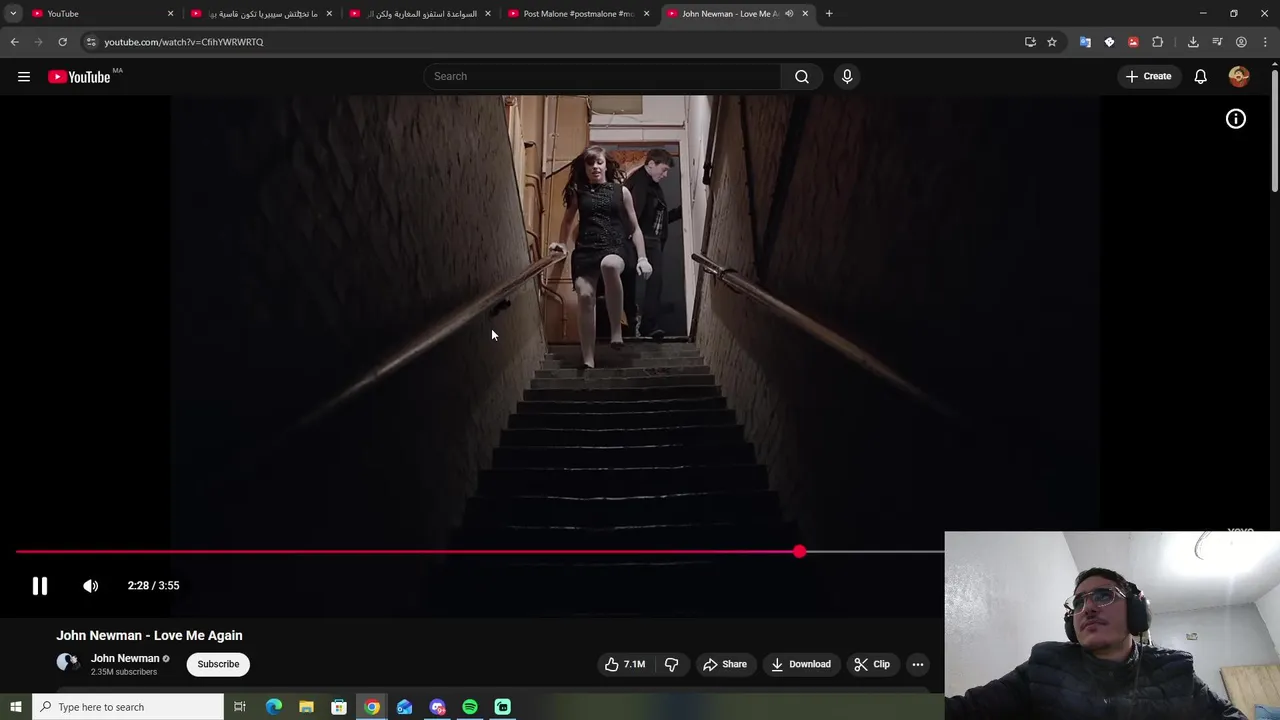Open Chrome downloads
The width and height of the screenshot is (1280, 720).
1193,42
